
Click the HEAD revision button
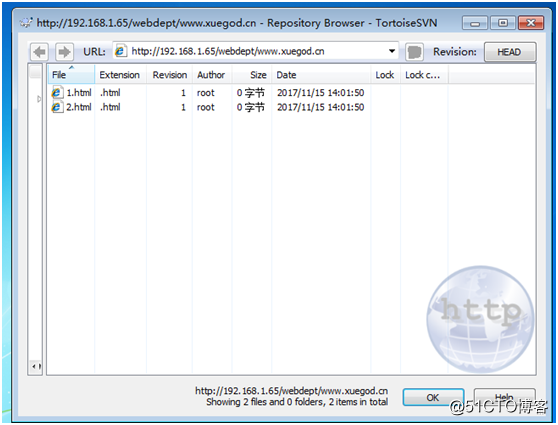510,52
